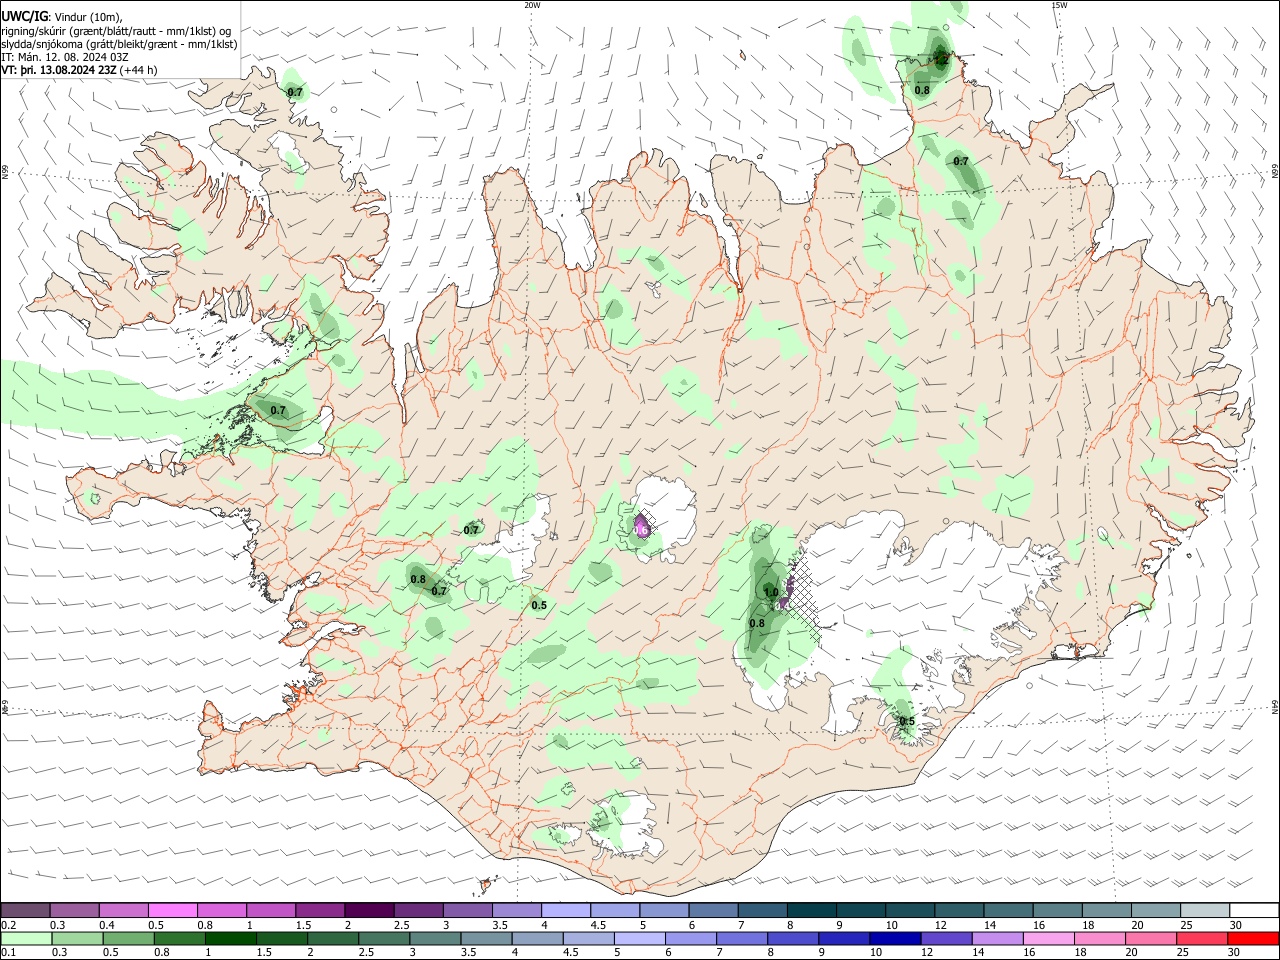Screen dimensions: 1280x960
Task: Click the '20W' longitude label
Action: click(x=532, y=5)
